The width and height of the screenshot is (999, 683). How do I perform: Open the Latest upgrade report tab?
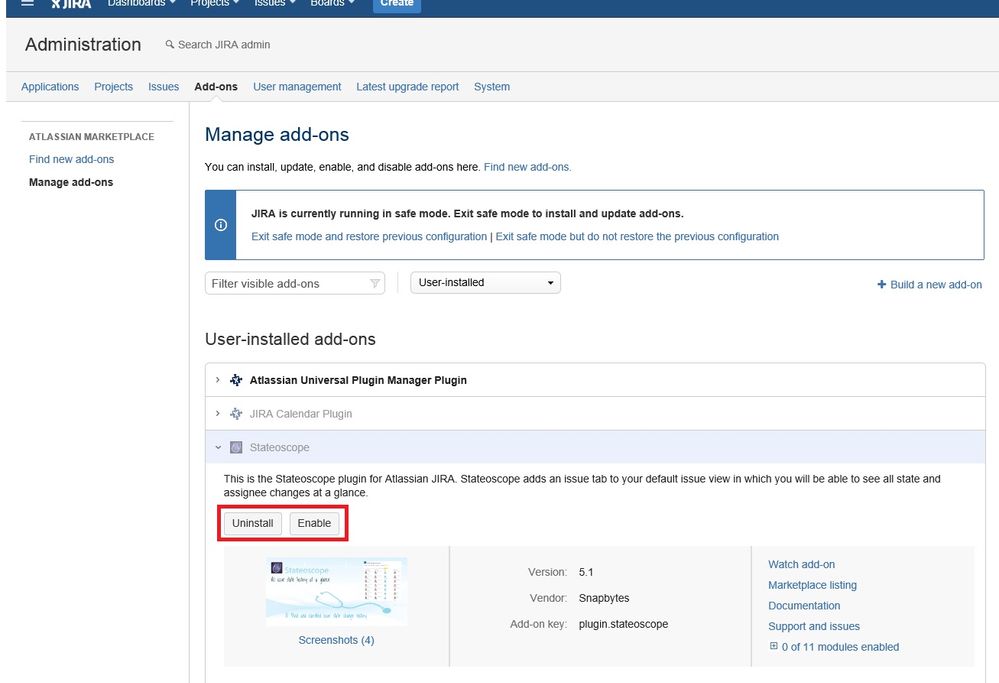[408, 87]
